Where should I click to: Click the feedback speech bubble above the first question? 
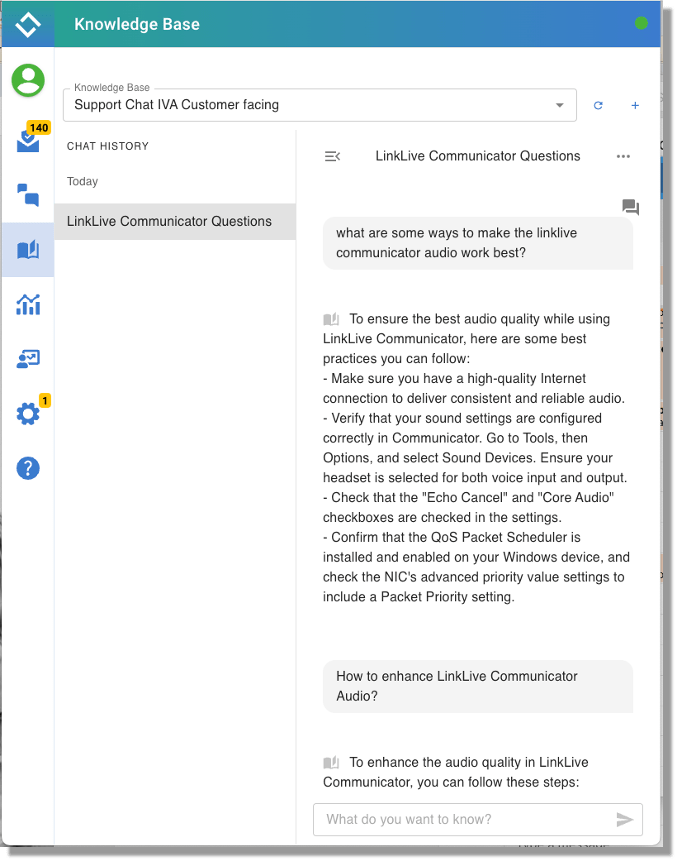[630, 207]
